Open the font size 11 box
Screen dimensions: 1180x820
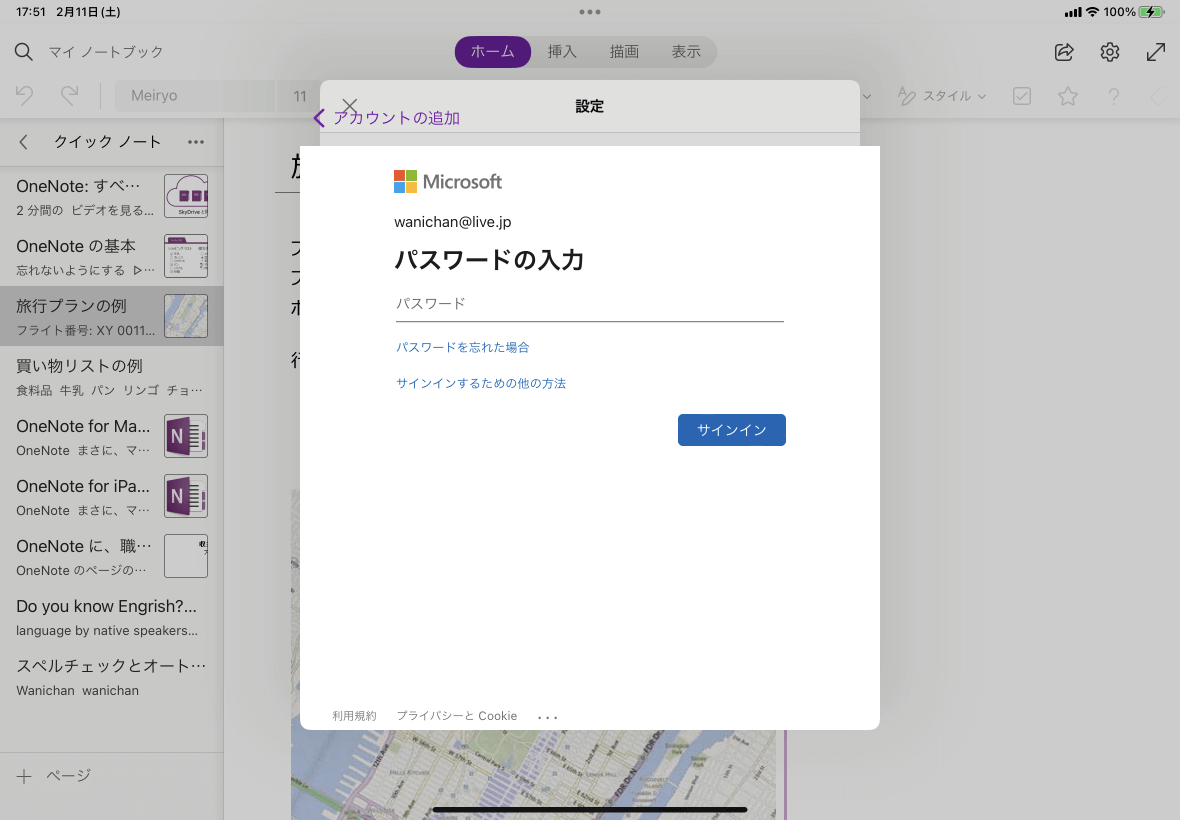[299, 96]
